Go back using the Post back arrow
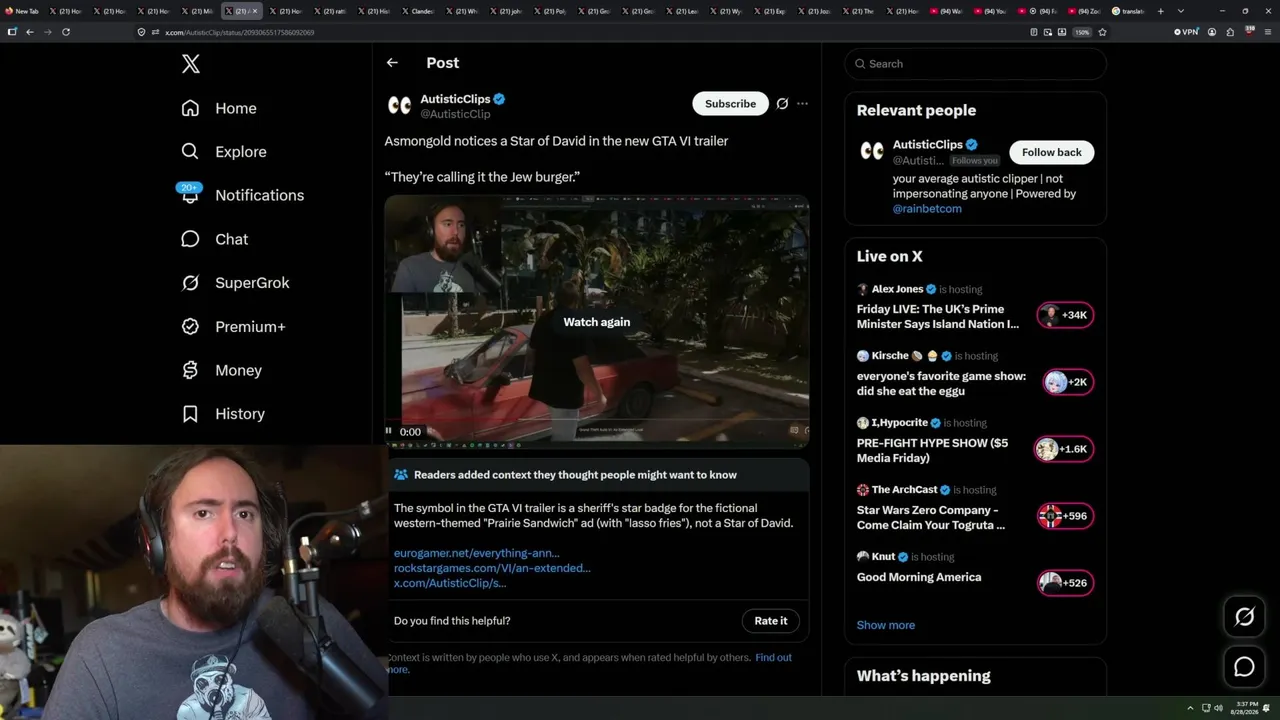Viewport: 1280px width, 720px height. coord(392,63)
